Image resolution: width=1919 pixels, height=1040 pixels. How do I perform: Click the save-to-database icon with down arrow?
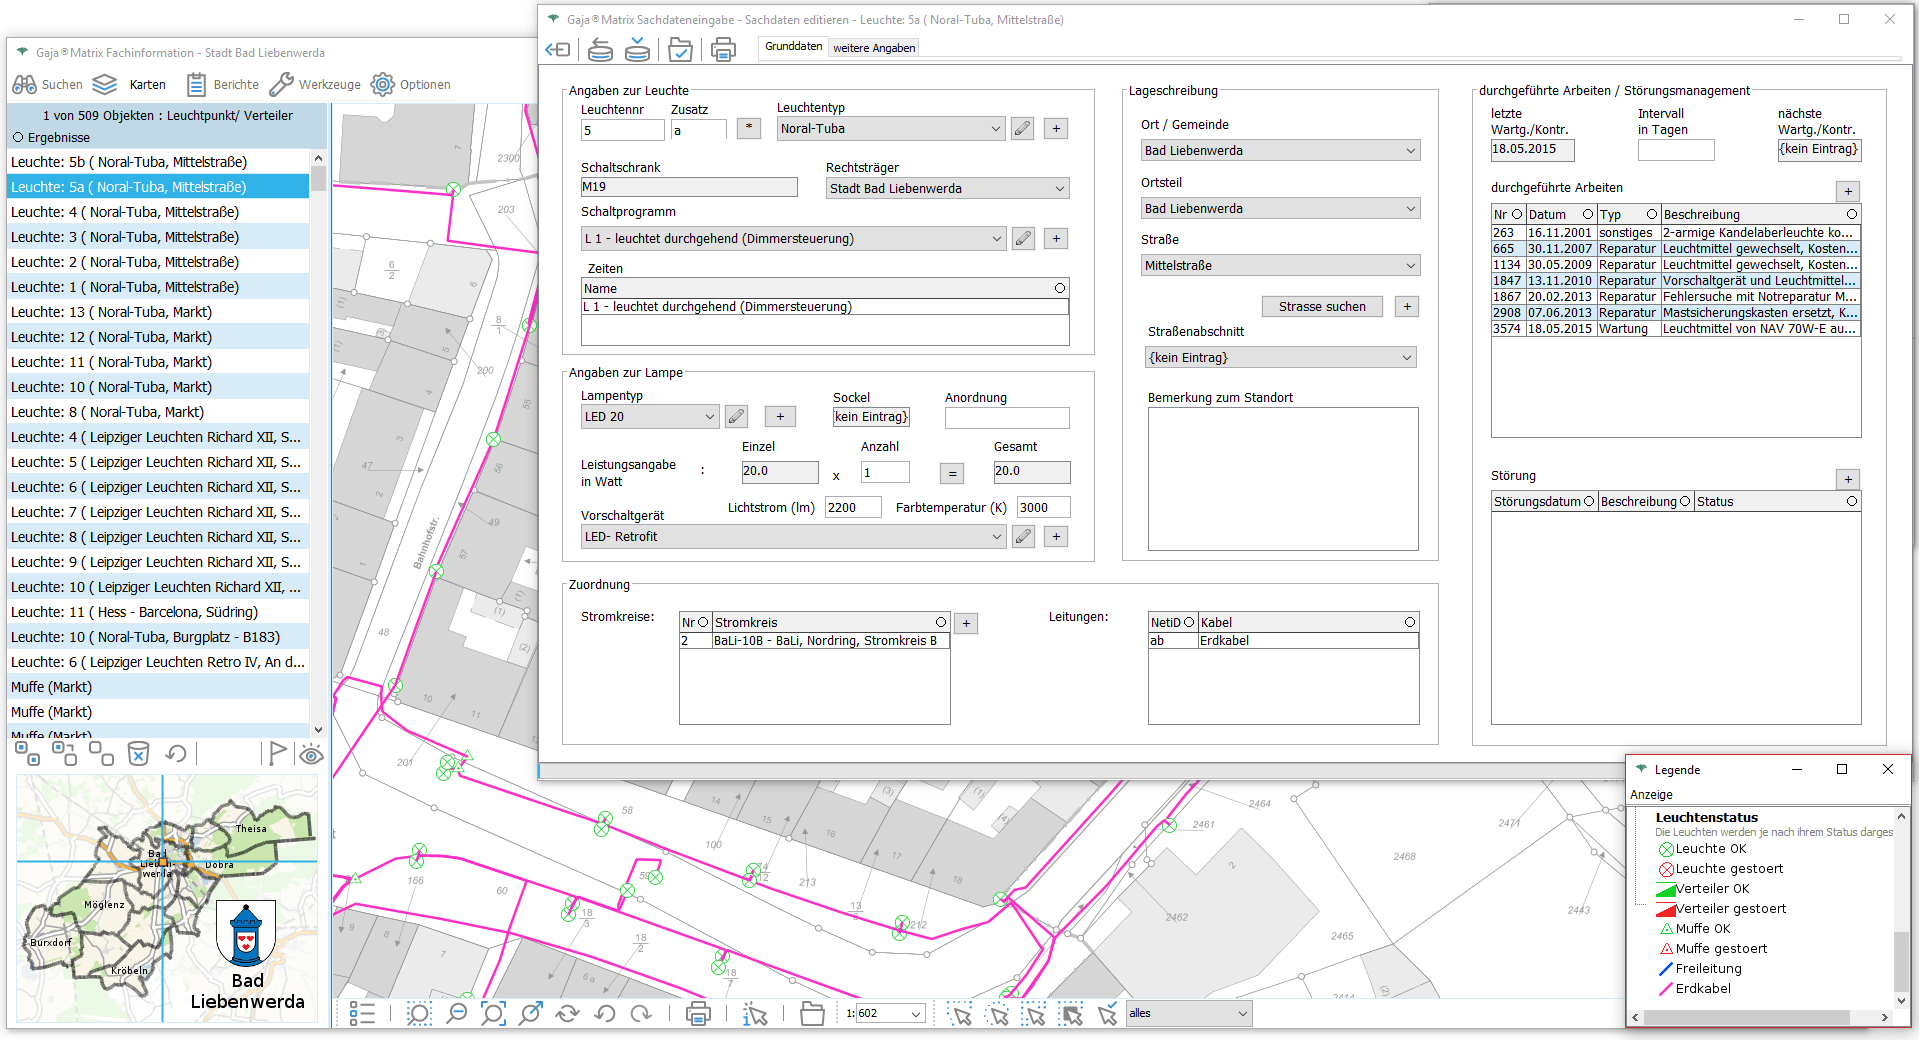[x=637, y=49]
